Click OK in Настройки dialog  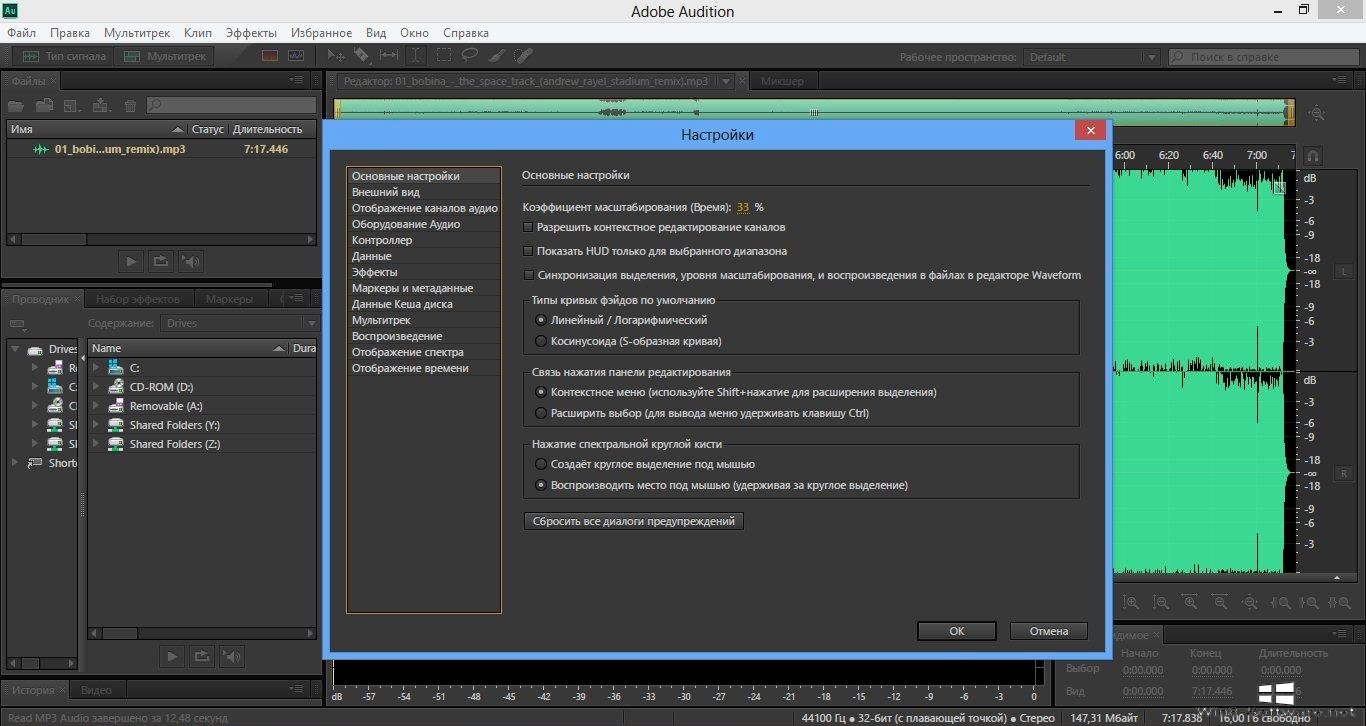pos(957,631)
